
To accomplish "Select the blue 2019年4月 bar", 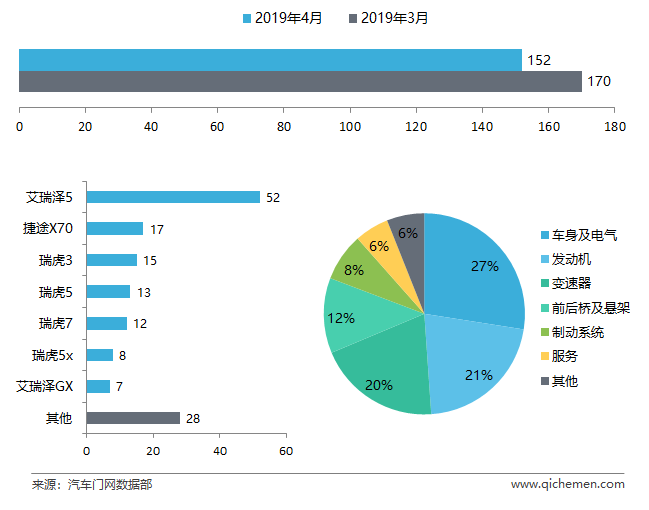I will [270, 60].
